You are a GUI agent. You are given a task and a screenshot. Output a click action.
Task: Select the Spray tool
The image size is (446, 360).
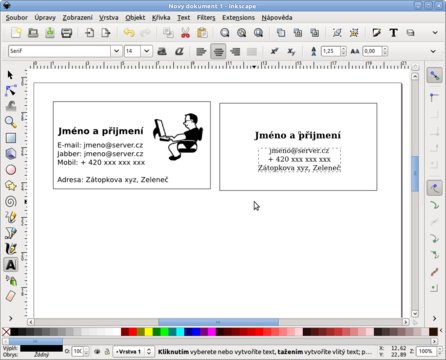pyautogui.click(x=11, y=281)
